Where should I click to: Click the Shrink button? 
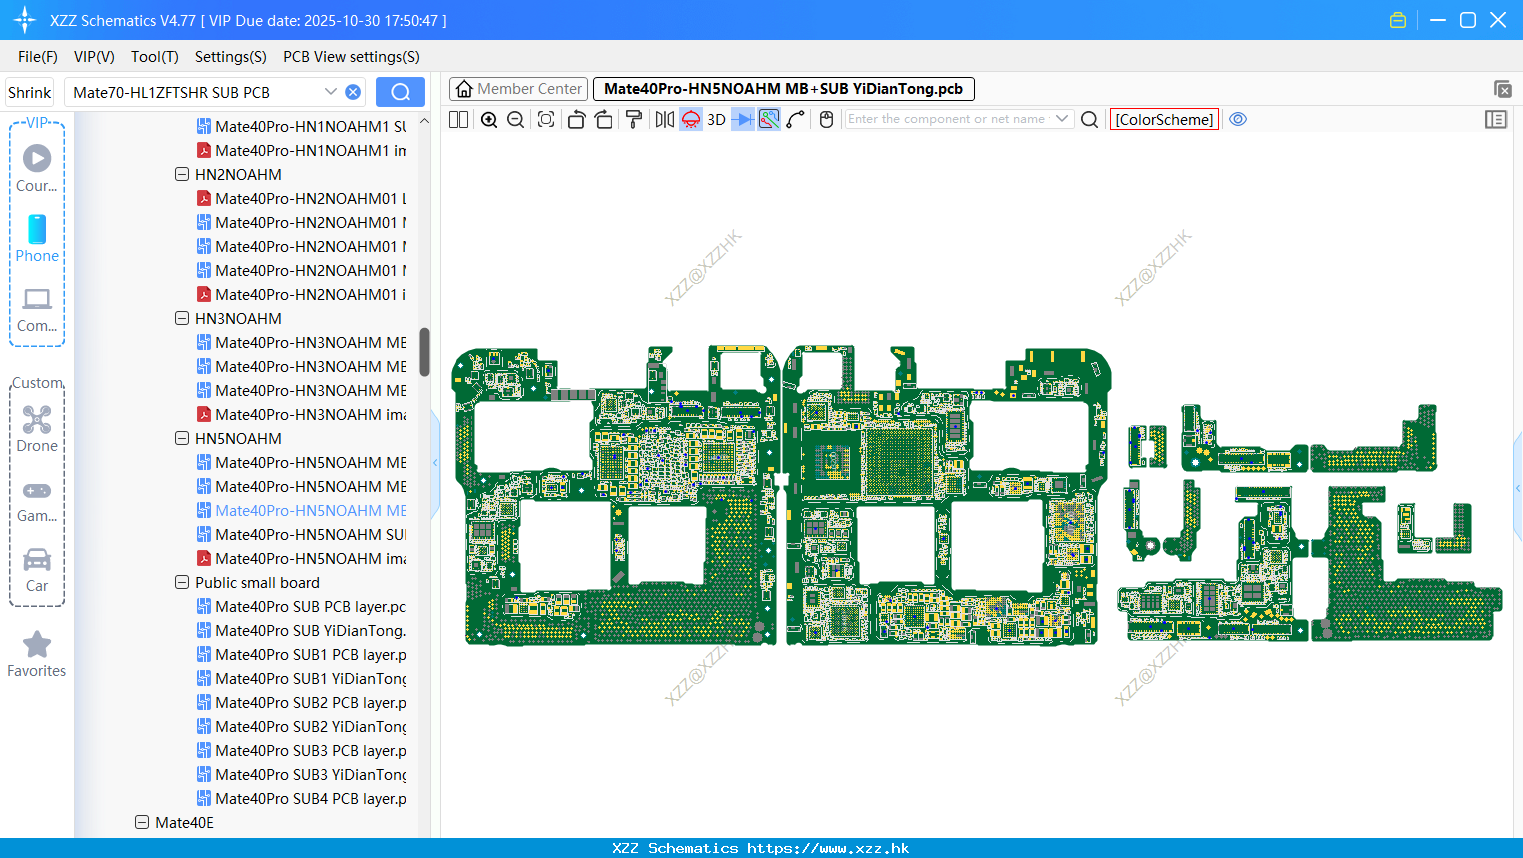coord(30,92)
